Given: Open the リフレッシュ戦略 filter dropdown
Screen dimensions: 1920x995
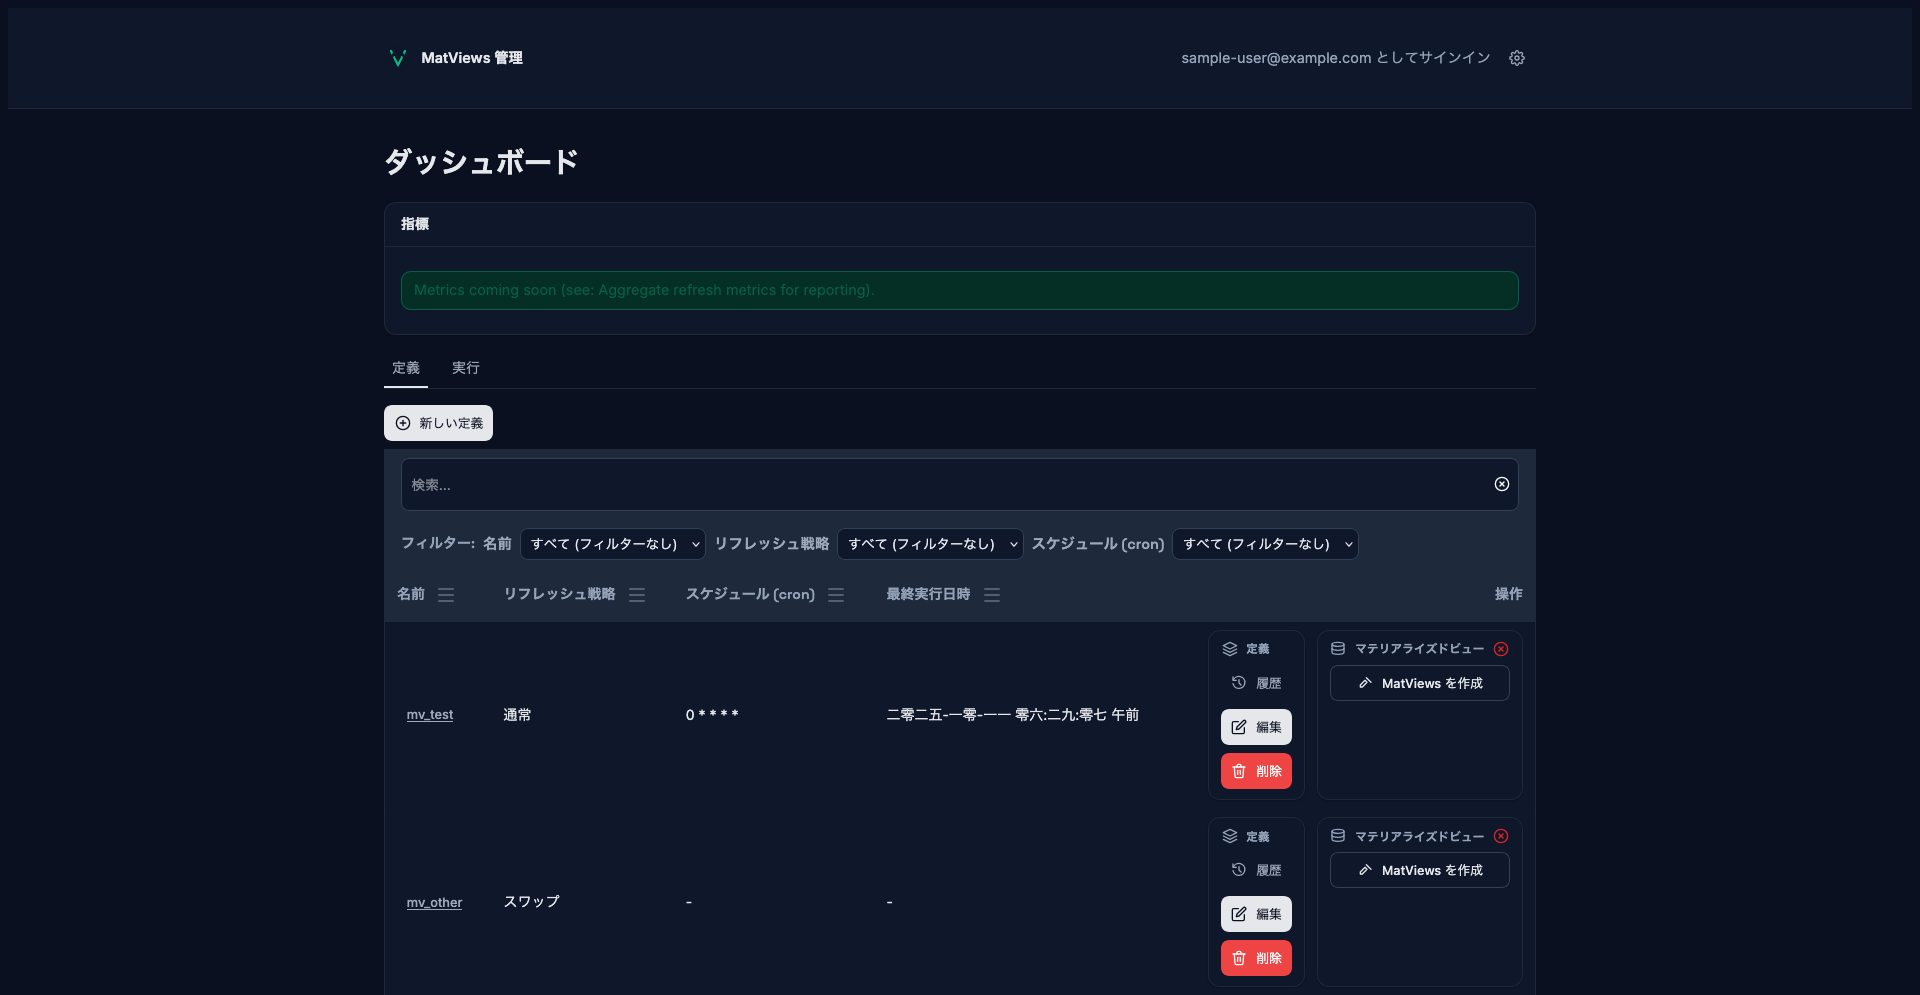Looking at the screenshot, I should pyautogui.click(x=930, y=544).
